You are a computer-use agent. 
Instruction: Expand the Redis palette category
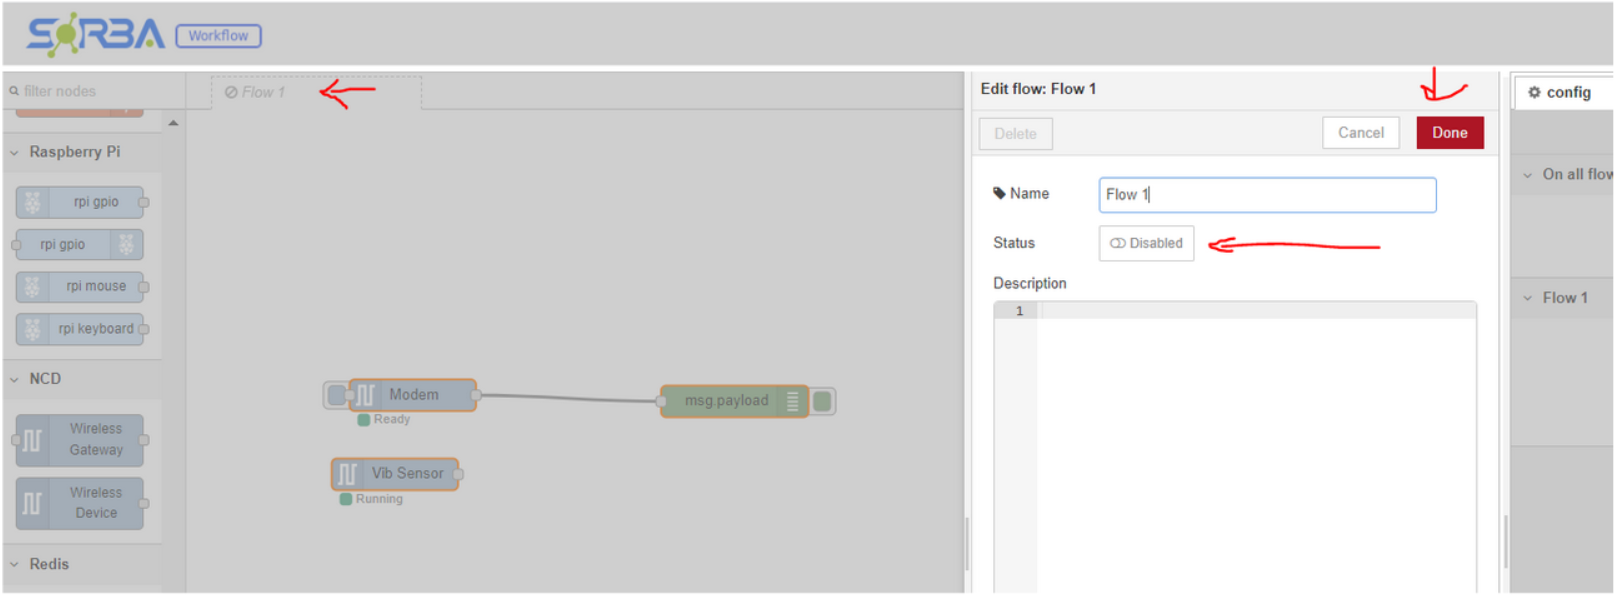(15, 565)
